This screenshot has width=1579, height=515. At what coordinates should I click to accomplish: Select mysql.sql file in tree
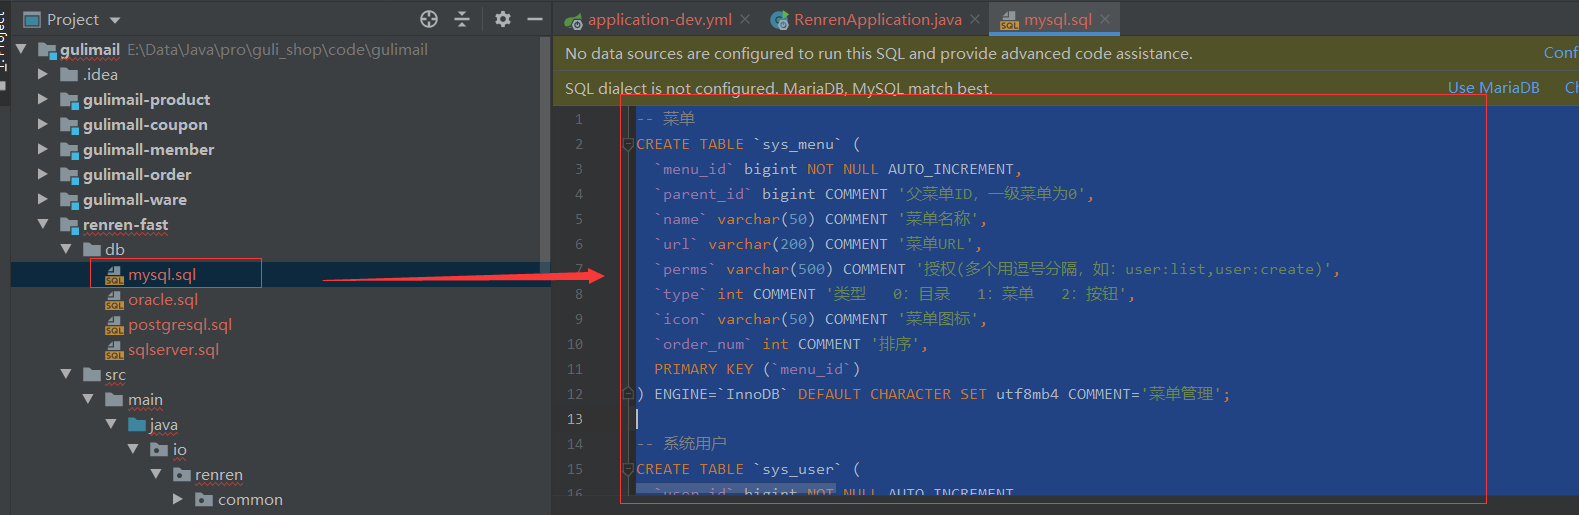[162, 274]
